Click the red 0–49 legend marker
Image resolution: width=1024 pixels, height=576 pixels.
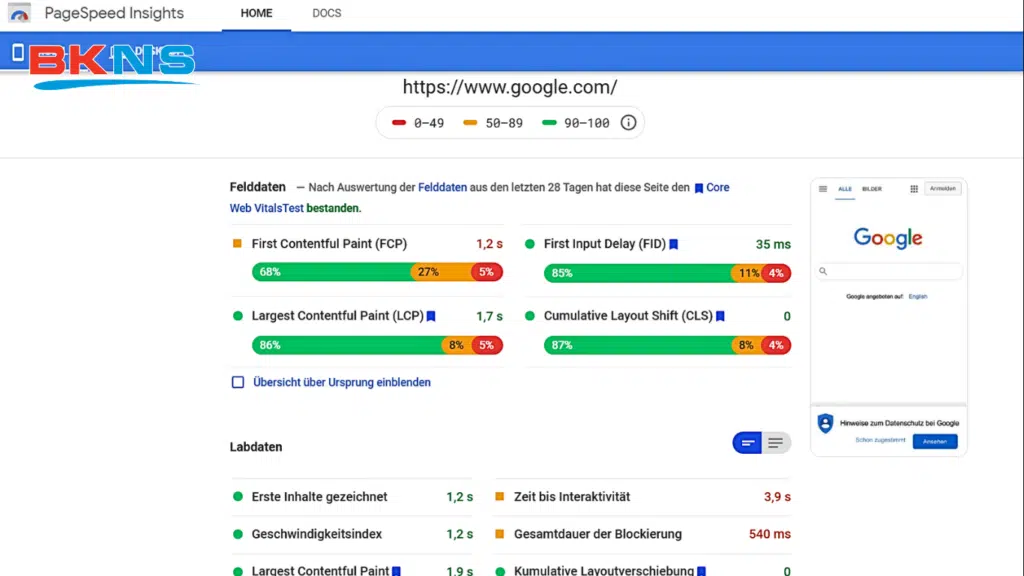pos(399,122)
